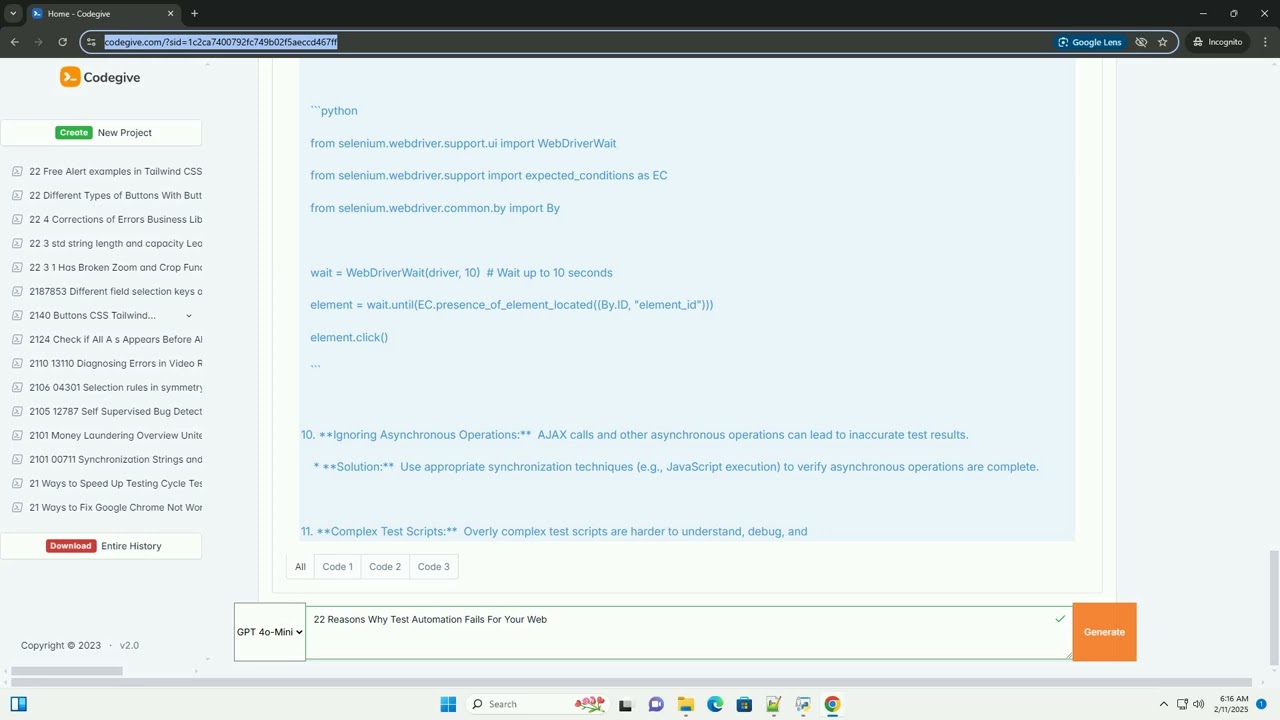Open Google Lens from address bar
The image size is (1280, 720).
pos(1090,42)
